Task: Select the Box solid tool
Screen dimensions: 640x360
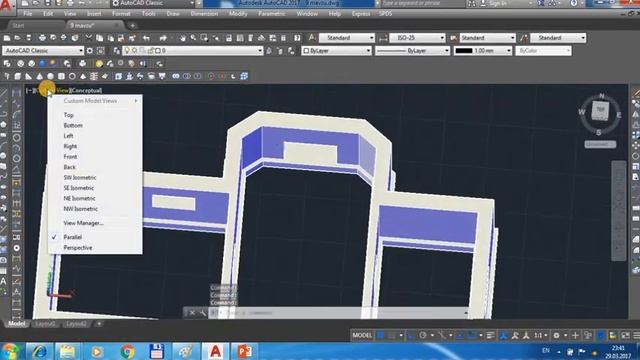Action: point(18,76)
